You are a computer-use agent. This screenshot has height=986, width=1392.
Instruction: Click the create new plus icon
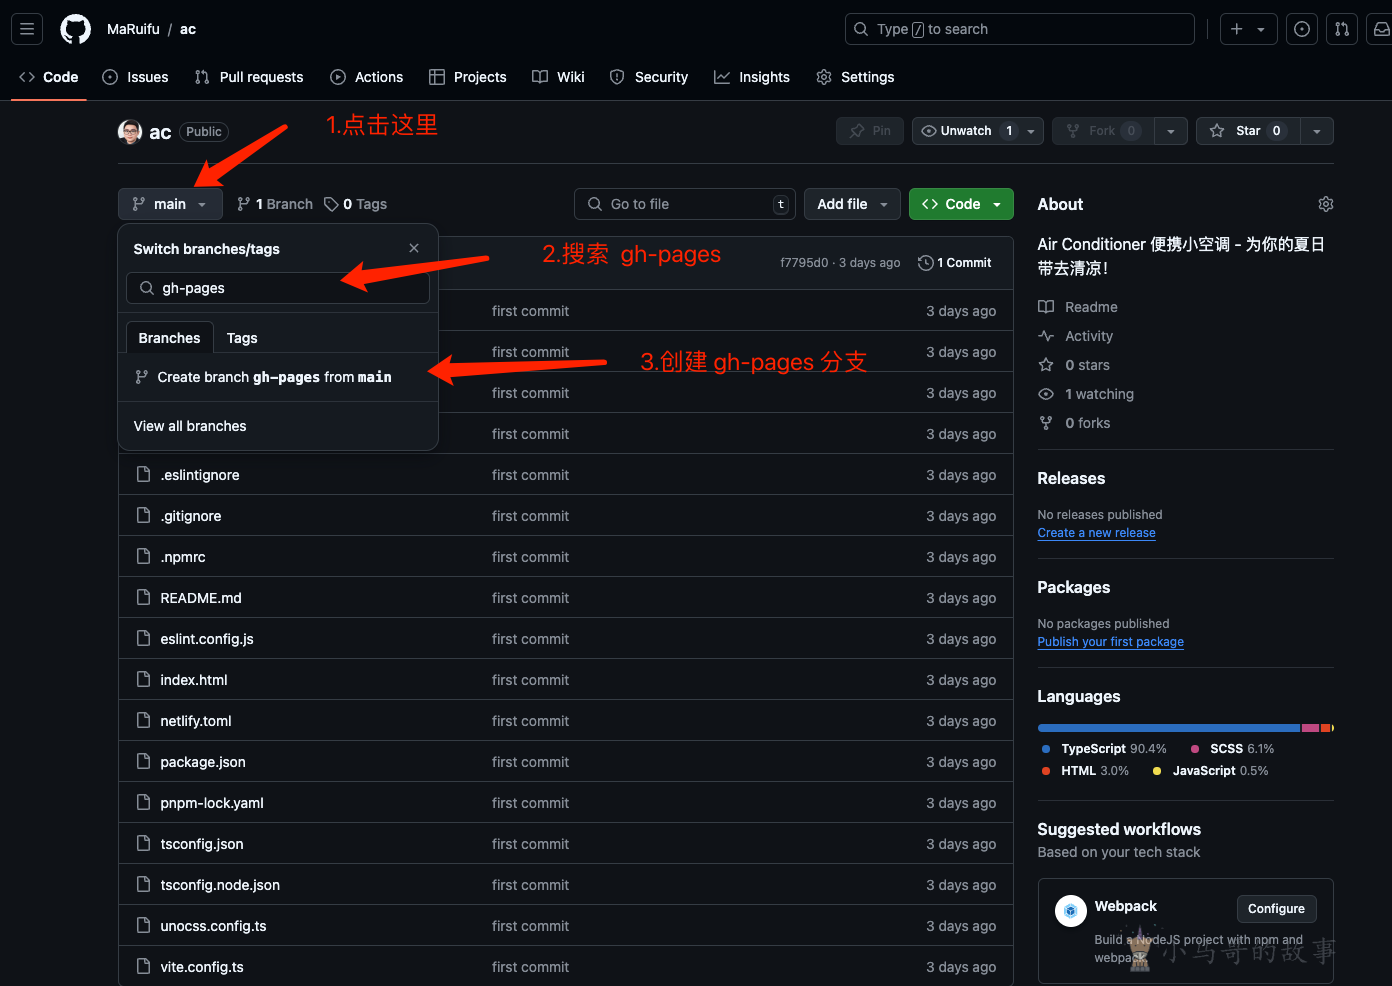click(x=1237, y=29)
